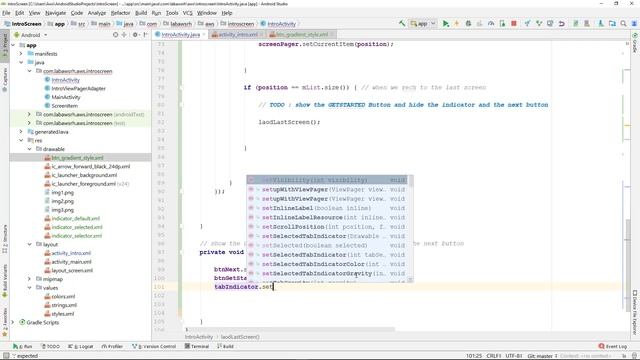Toggle the Project tool window side tab
The height and width of the screenshot is (360, 640).
click(4, 47)
